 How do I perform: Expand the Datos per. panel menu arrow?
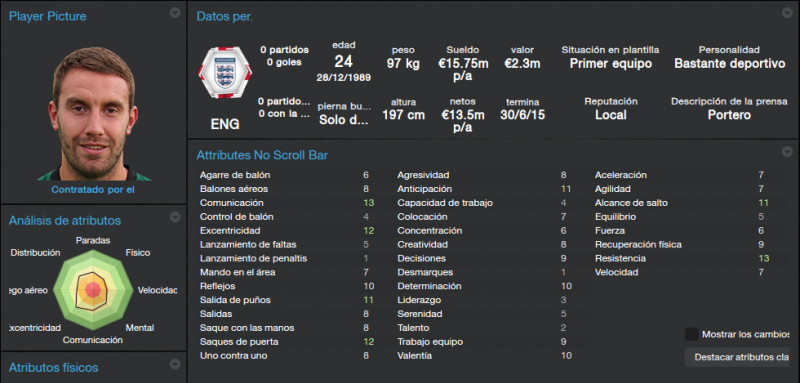(787, 13)
